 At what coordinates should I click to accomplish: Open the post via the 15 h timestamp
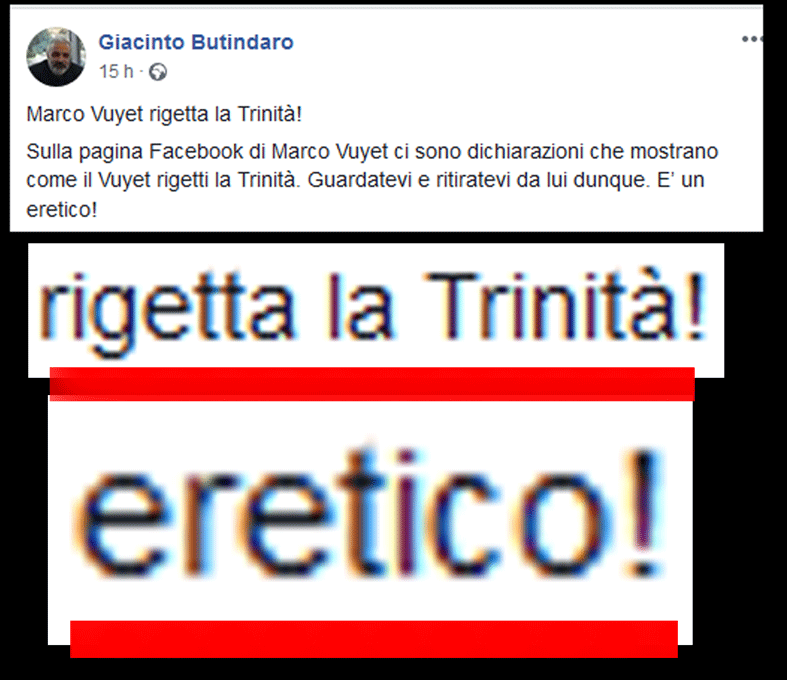pyautogui.click(x=116, y=72)
